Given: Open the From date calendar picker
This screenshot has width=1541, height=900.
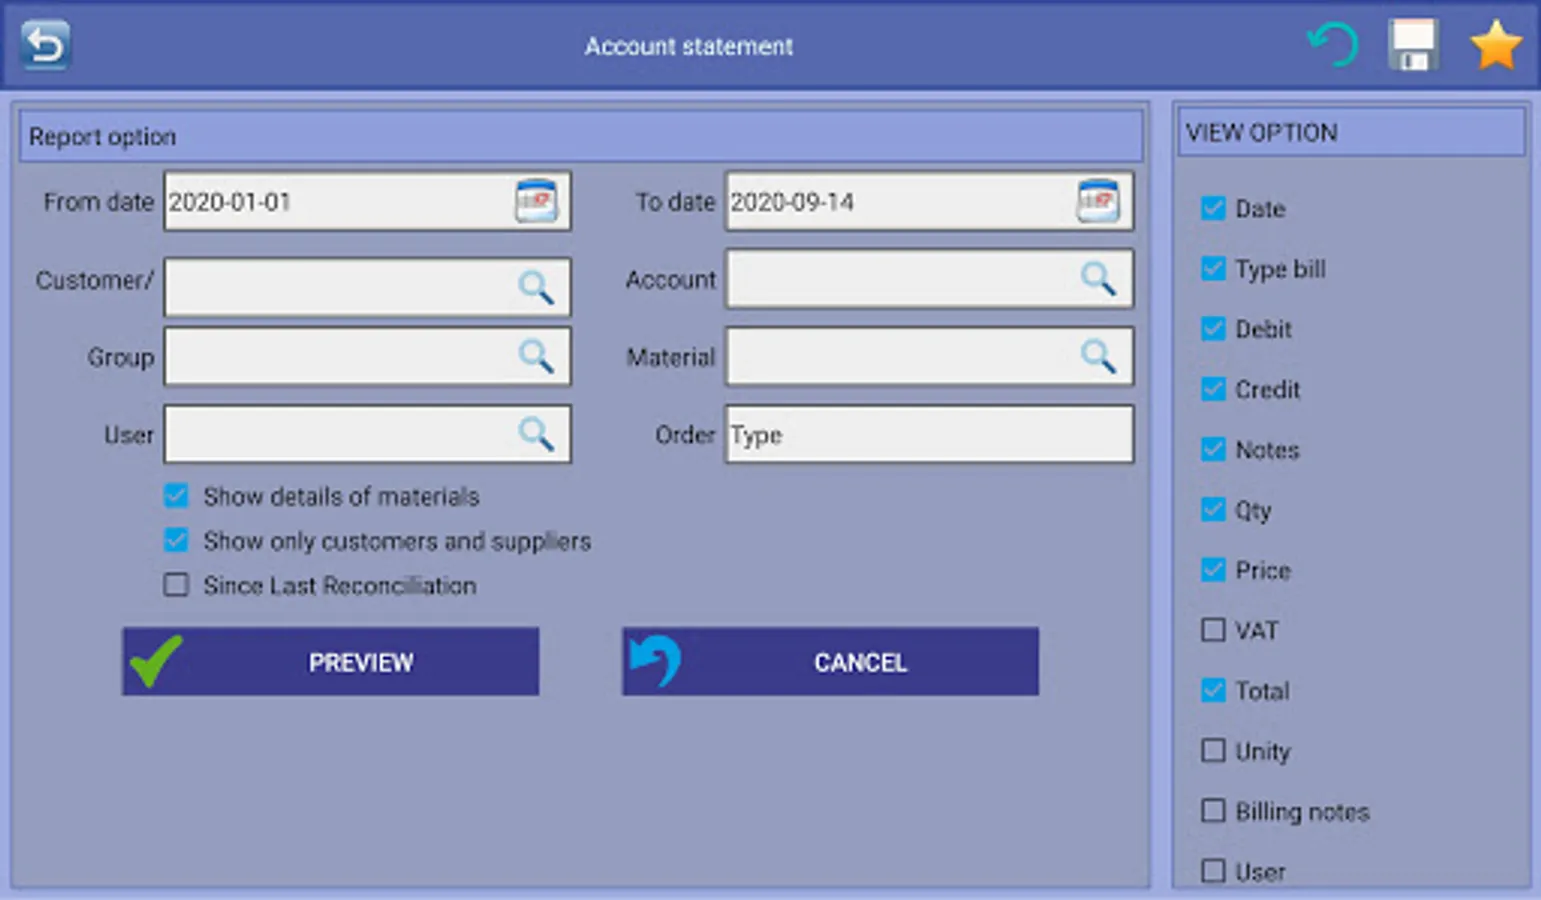Looking at the screenshot, I should coord(536,201).
